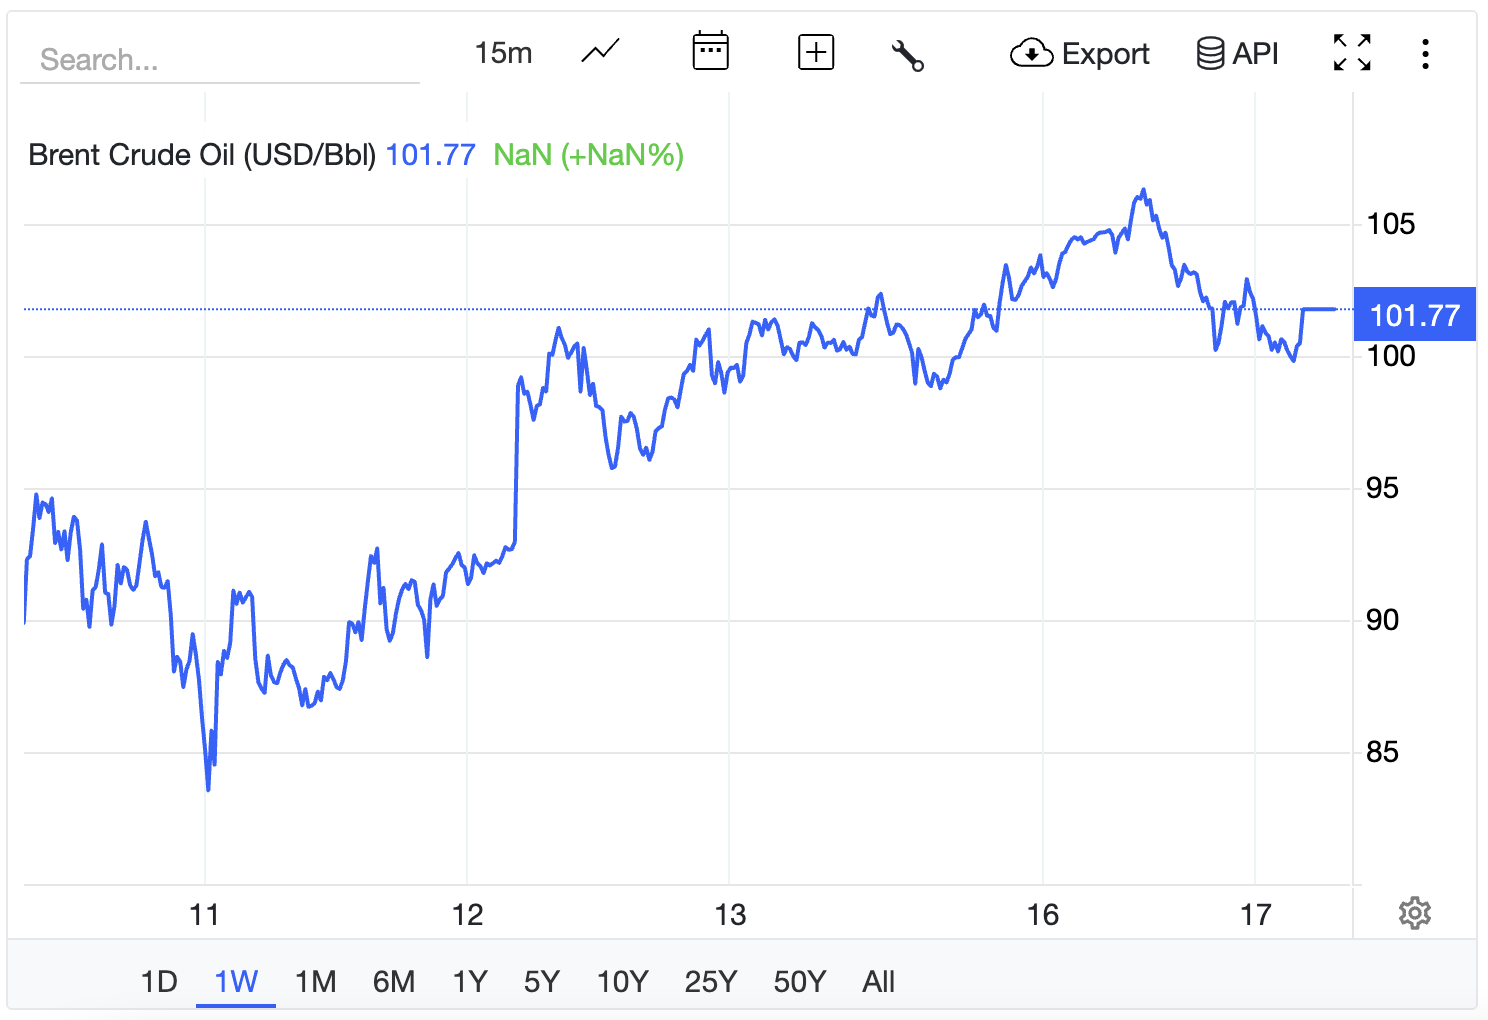Screen dimensions: 1488x1020
Task: Select the 1D time range
Action: pyautogui.click(x=159, y=981)
